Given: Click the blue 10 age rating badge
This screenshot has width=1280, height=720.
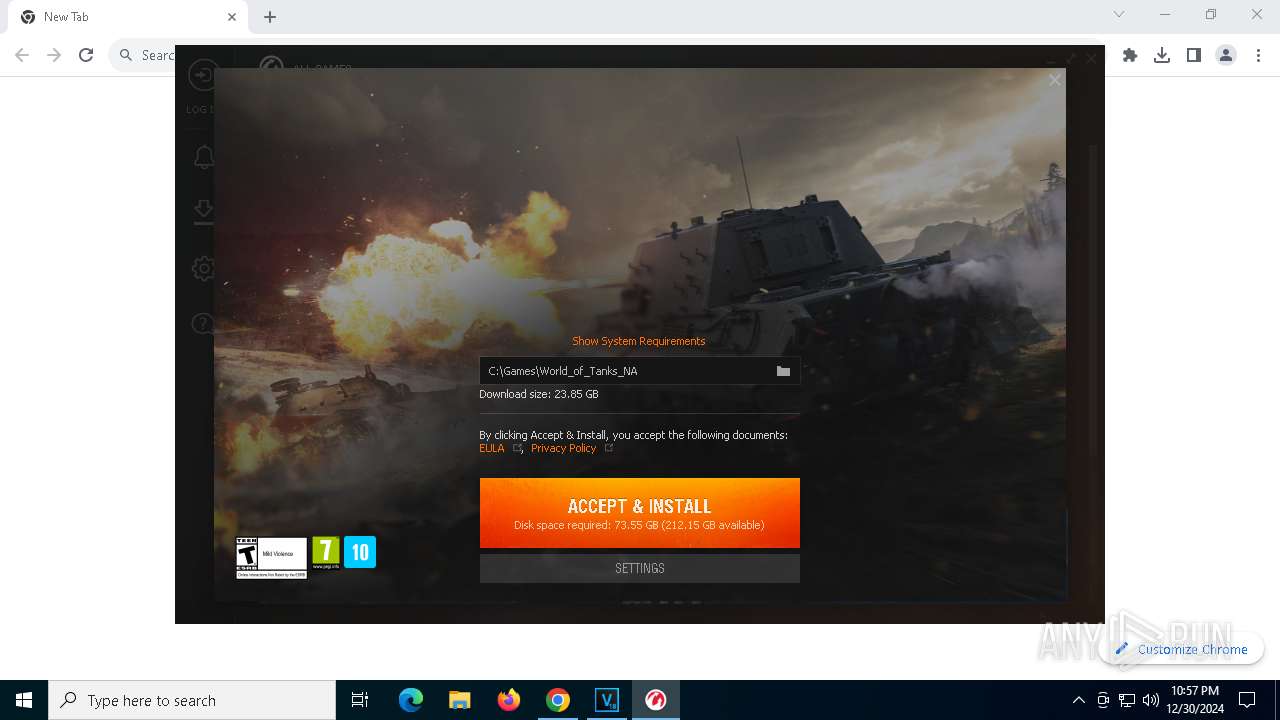Looking at the screenshot, I should point(360,552).
